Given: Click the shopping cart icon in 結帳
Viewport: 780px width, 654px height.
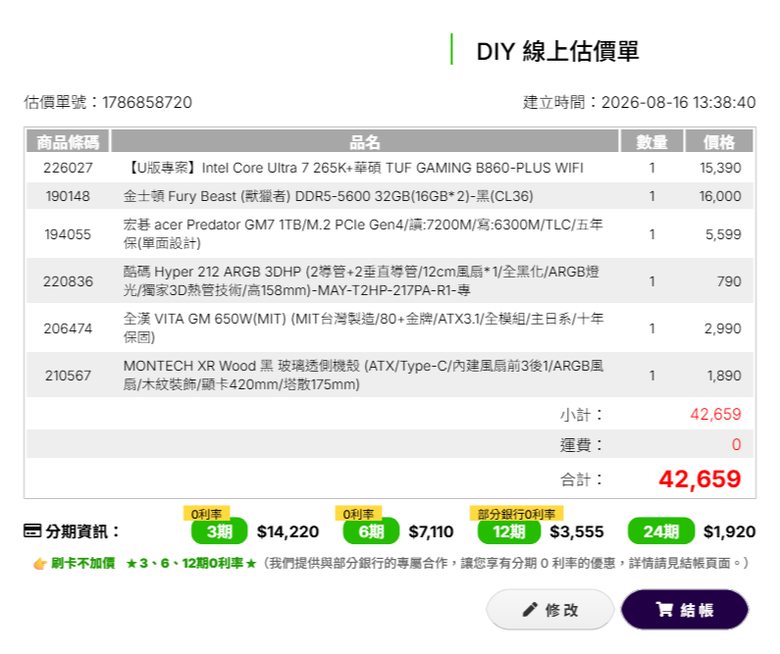Looking at the screenshot, I should coord(664,610).
